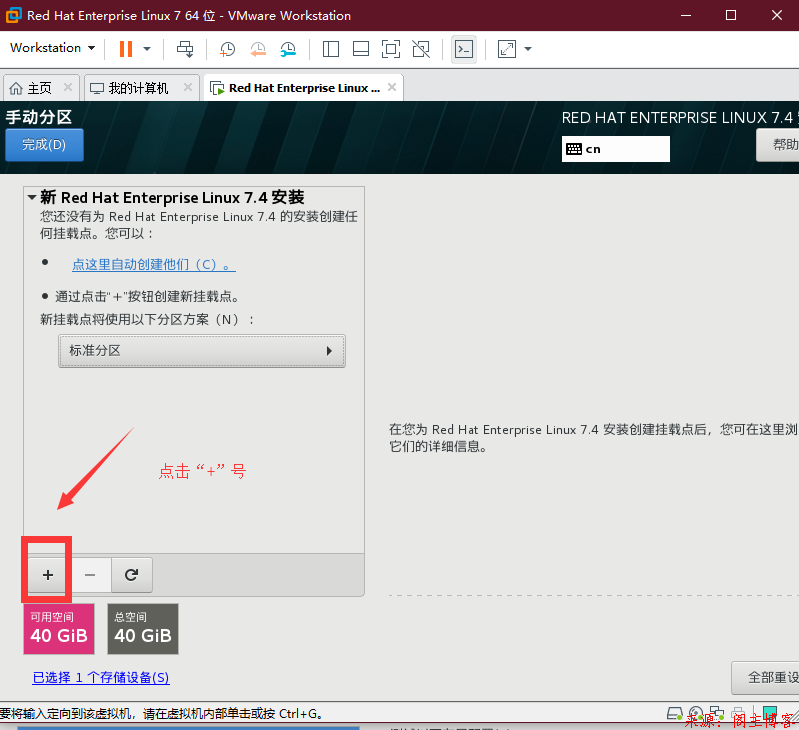Click the 总空间 40 GiB box
This screenshot has height=730, width=799.
(143, 629)
